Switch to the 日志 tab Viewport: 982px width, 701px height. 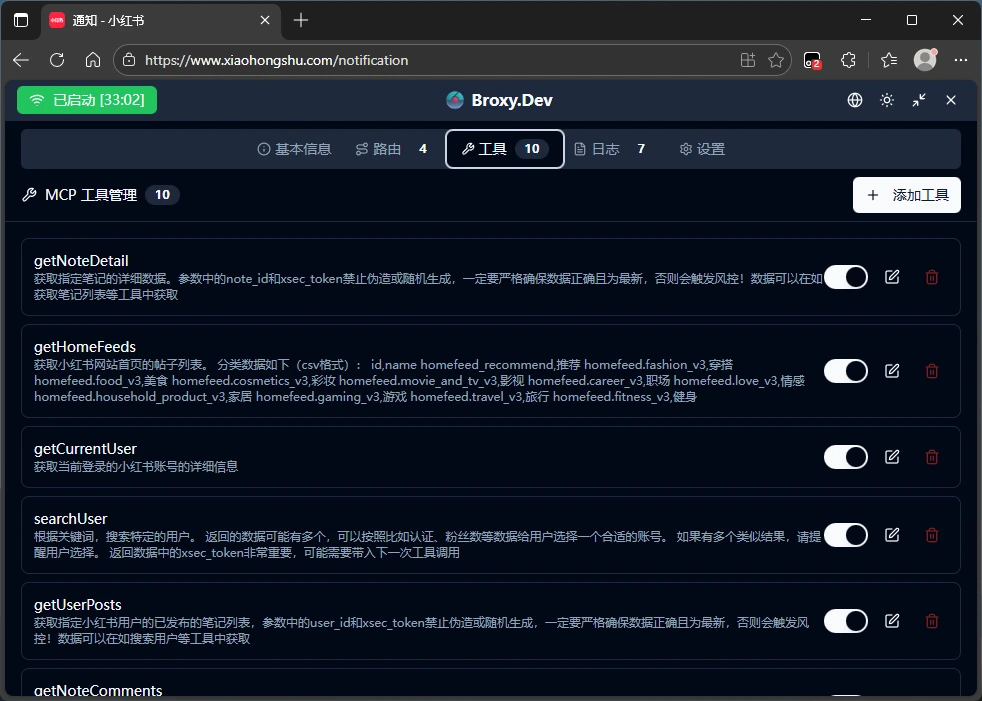click(609, 149)
